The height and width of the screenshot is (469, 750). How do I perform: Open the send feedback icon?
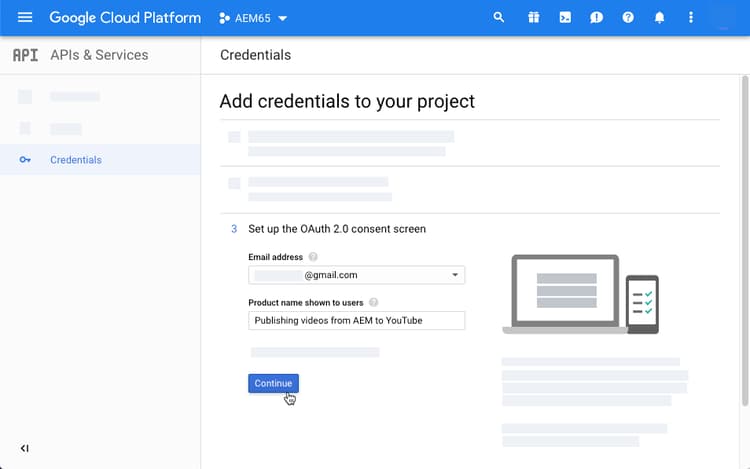coord(596,18)
